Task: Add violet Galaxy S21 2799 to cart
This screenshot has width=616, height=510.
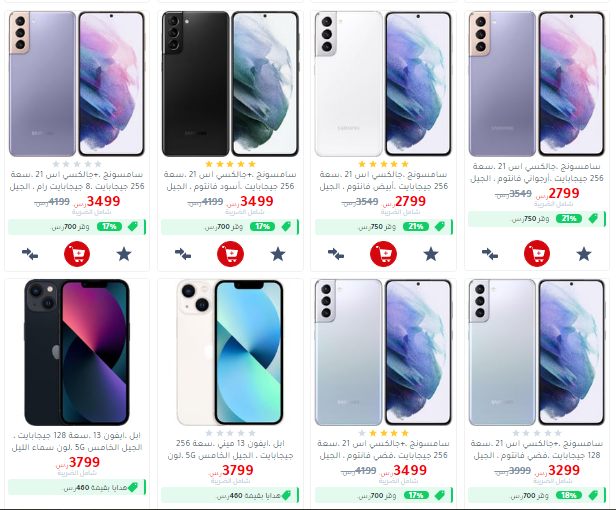Action: [x=537, y=253]
